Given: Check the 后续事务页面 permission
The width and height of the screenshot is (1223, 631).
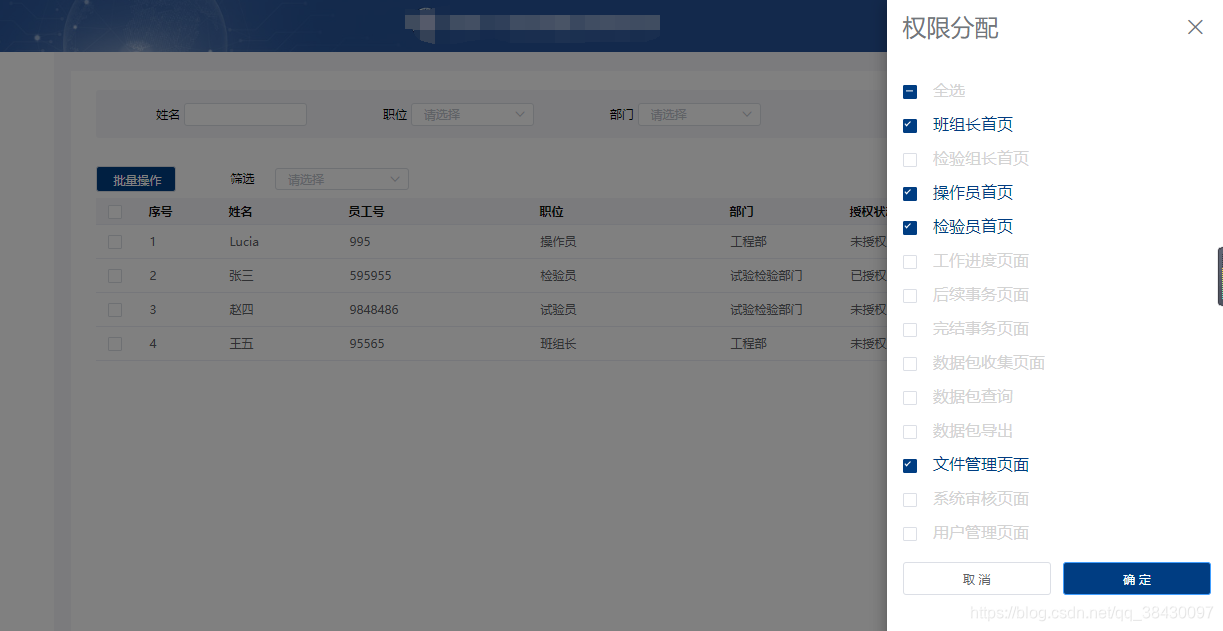Looking at the screenshot, I should (909, 295).
